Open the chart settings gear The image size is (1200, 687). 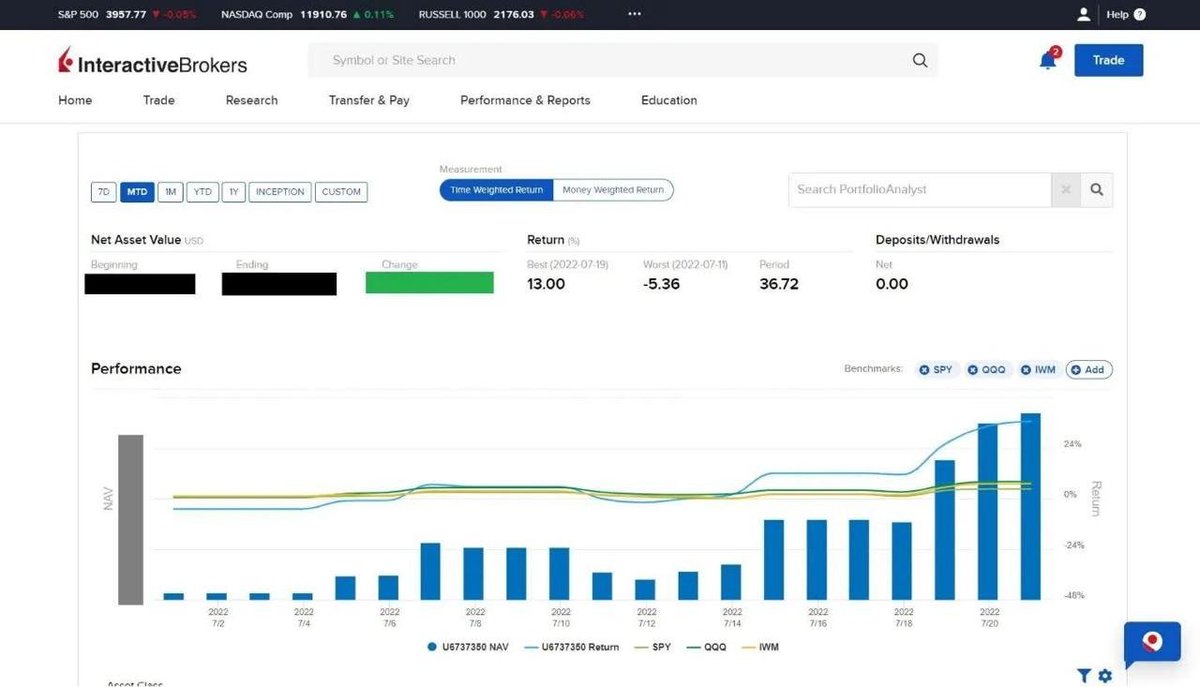click(1105, 676)
